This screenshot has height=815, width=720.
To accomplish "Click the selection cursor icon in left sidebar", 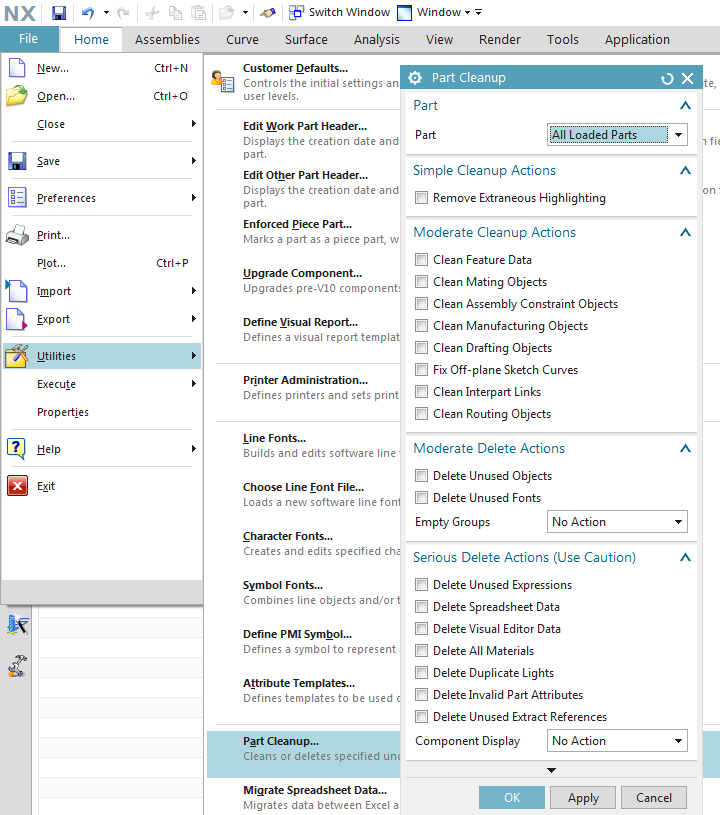I will coord(18,625).
